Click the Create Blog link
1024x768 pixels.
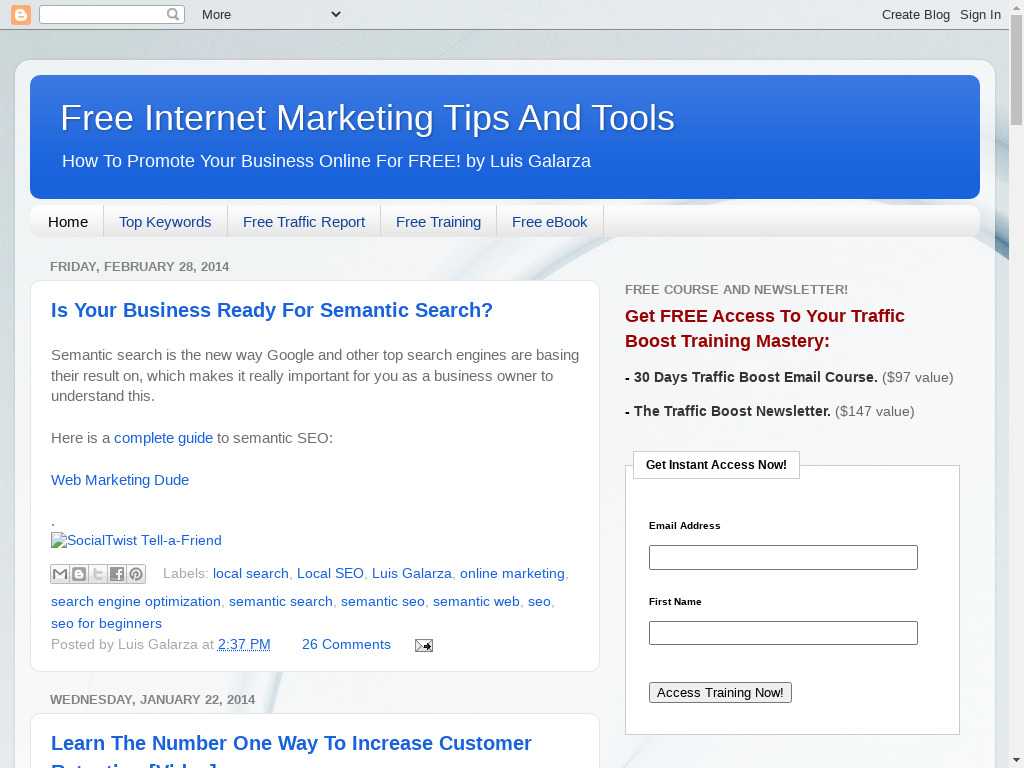[x=916, y=14]
